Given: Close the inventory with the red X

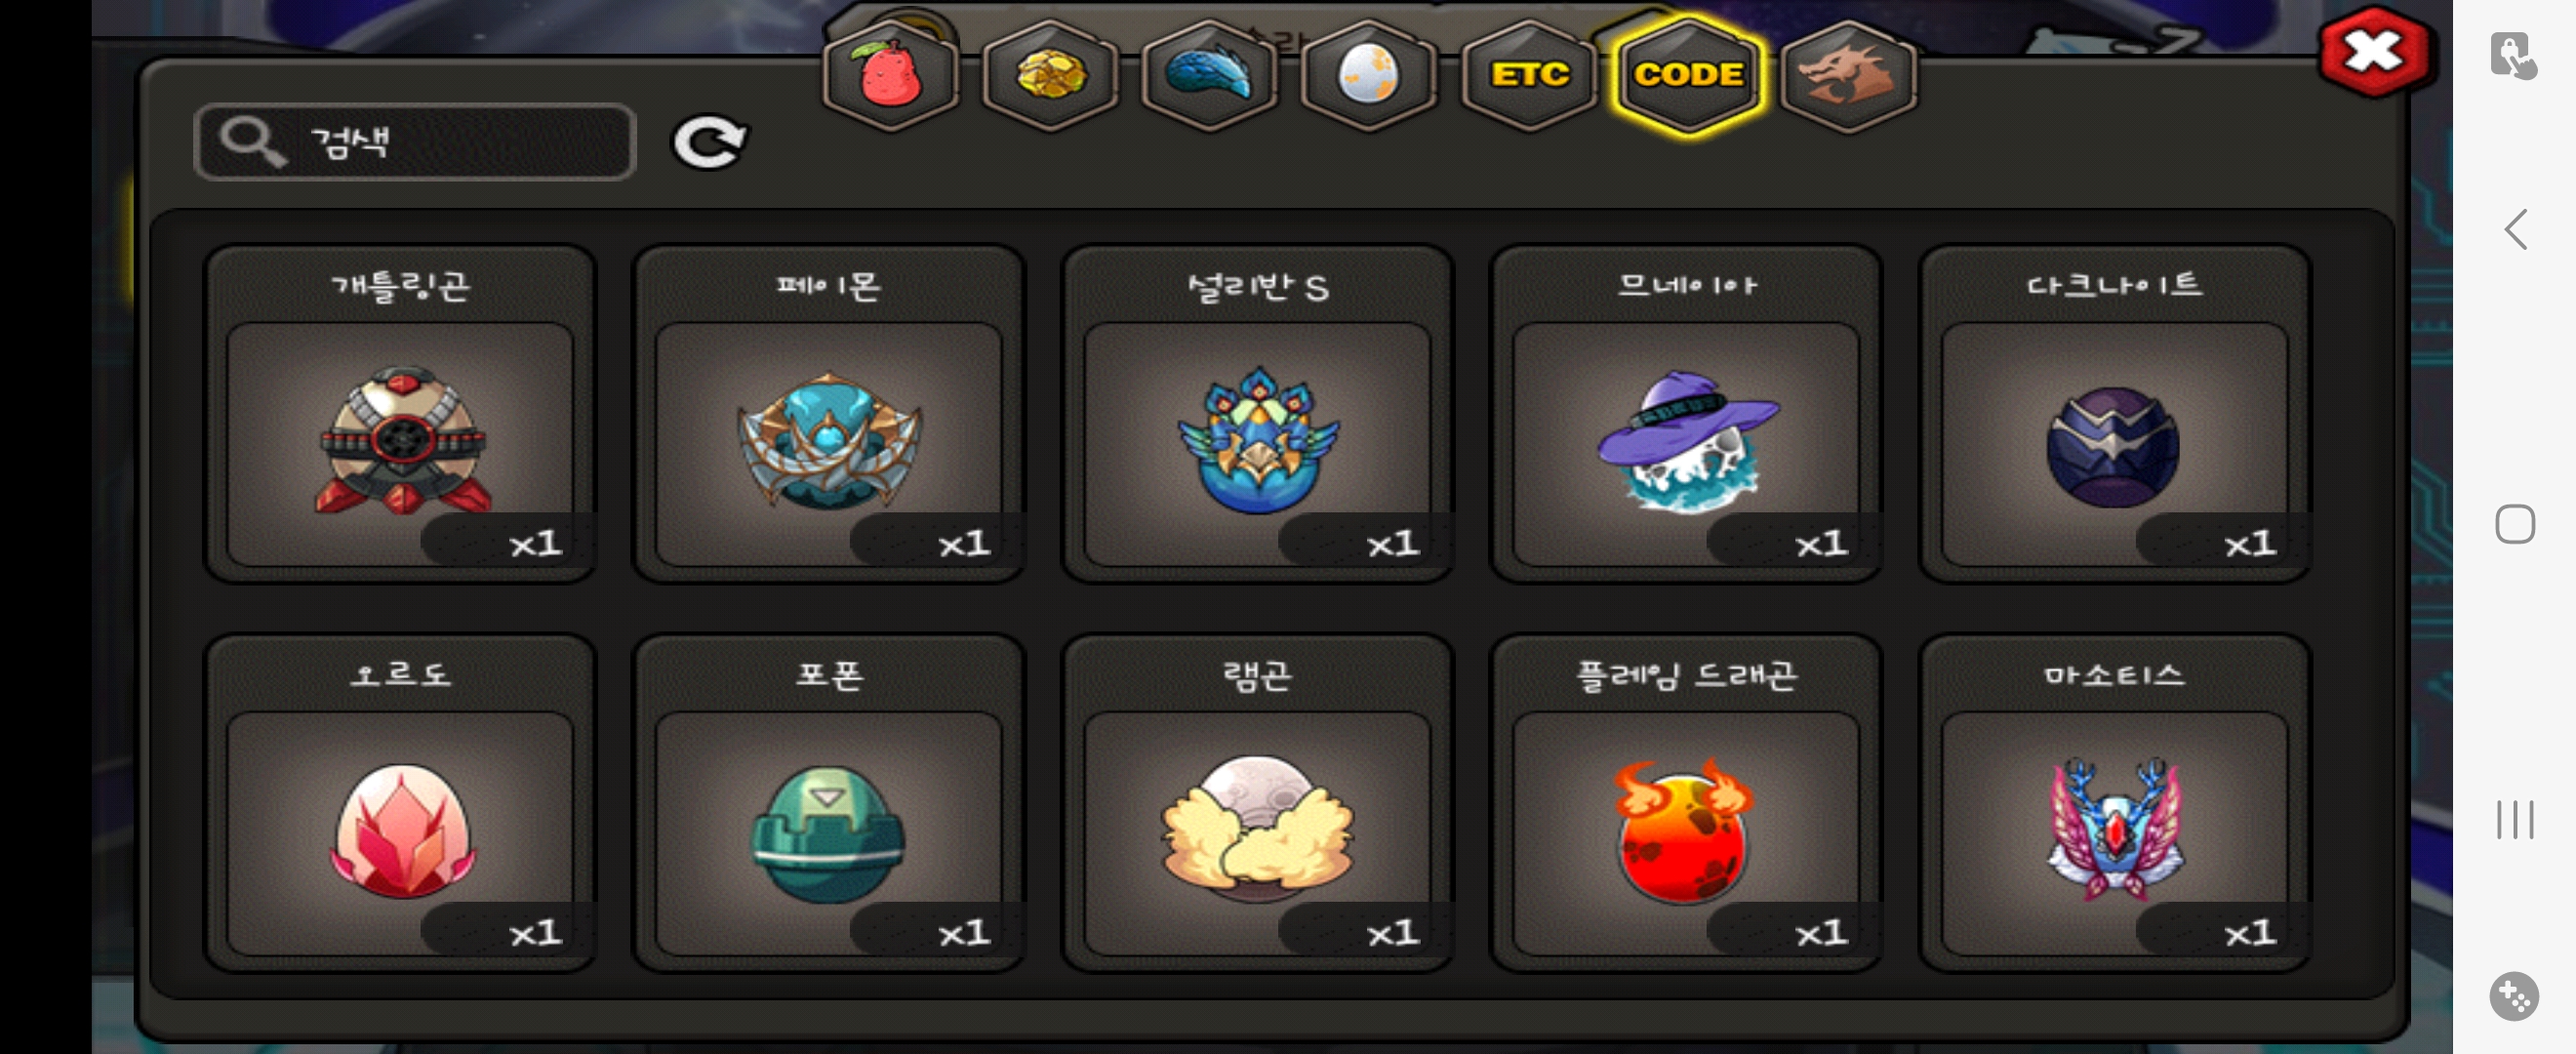Looking at the screenshot, I should [2375, 52].
